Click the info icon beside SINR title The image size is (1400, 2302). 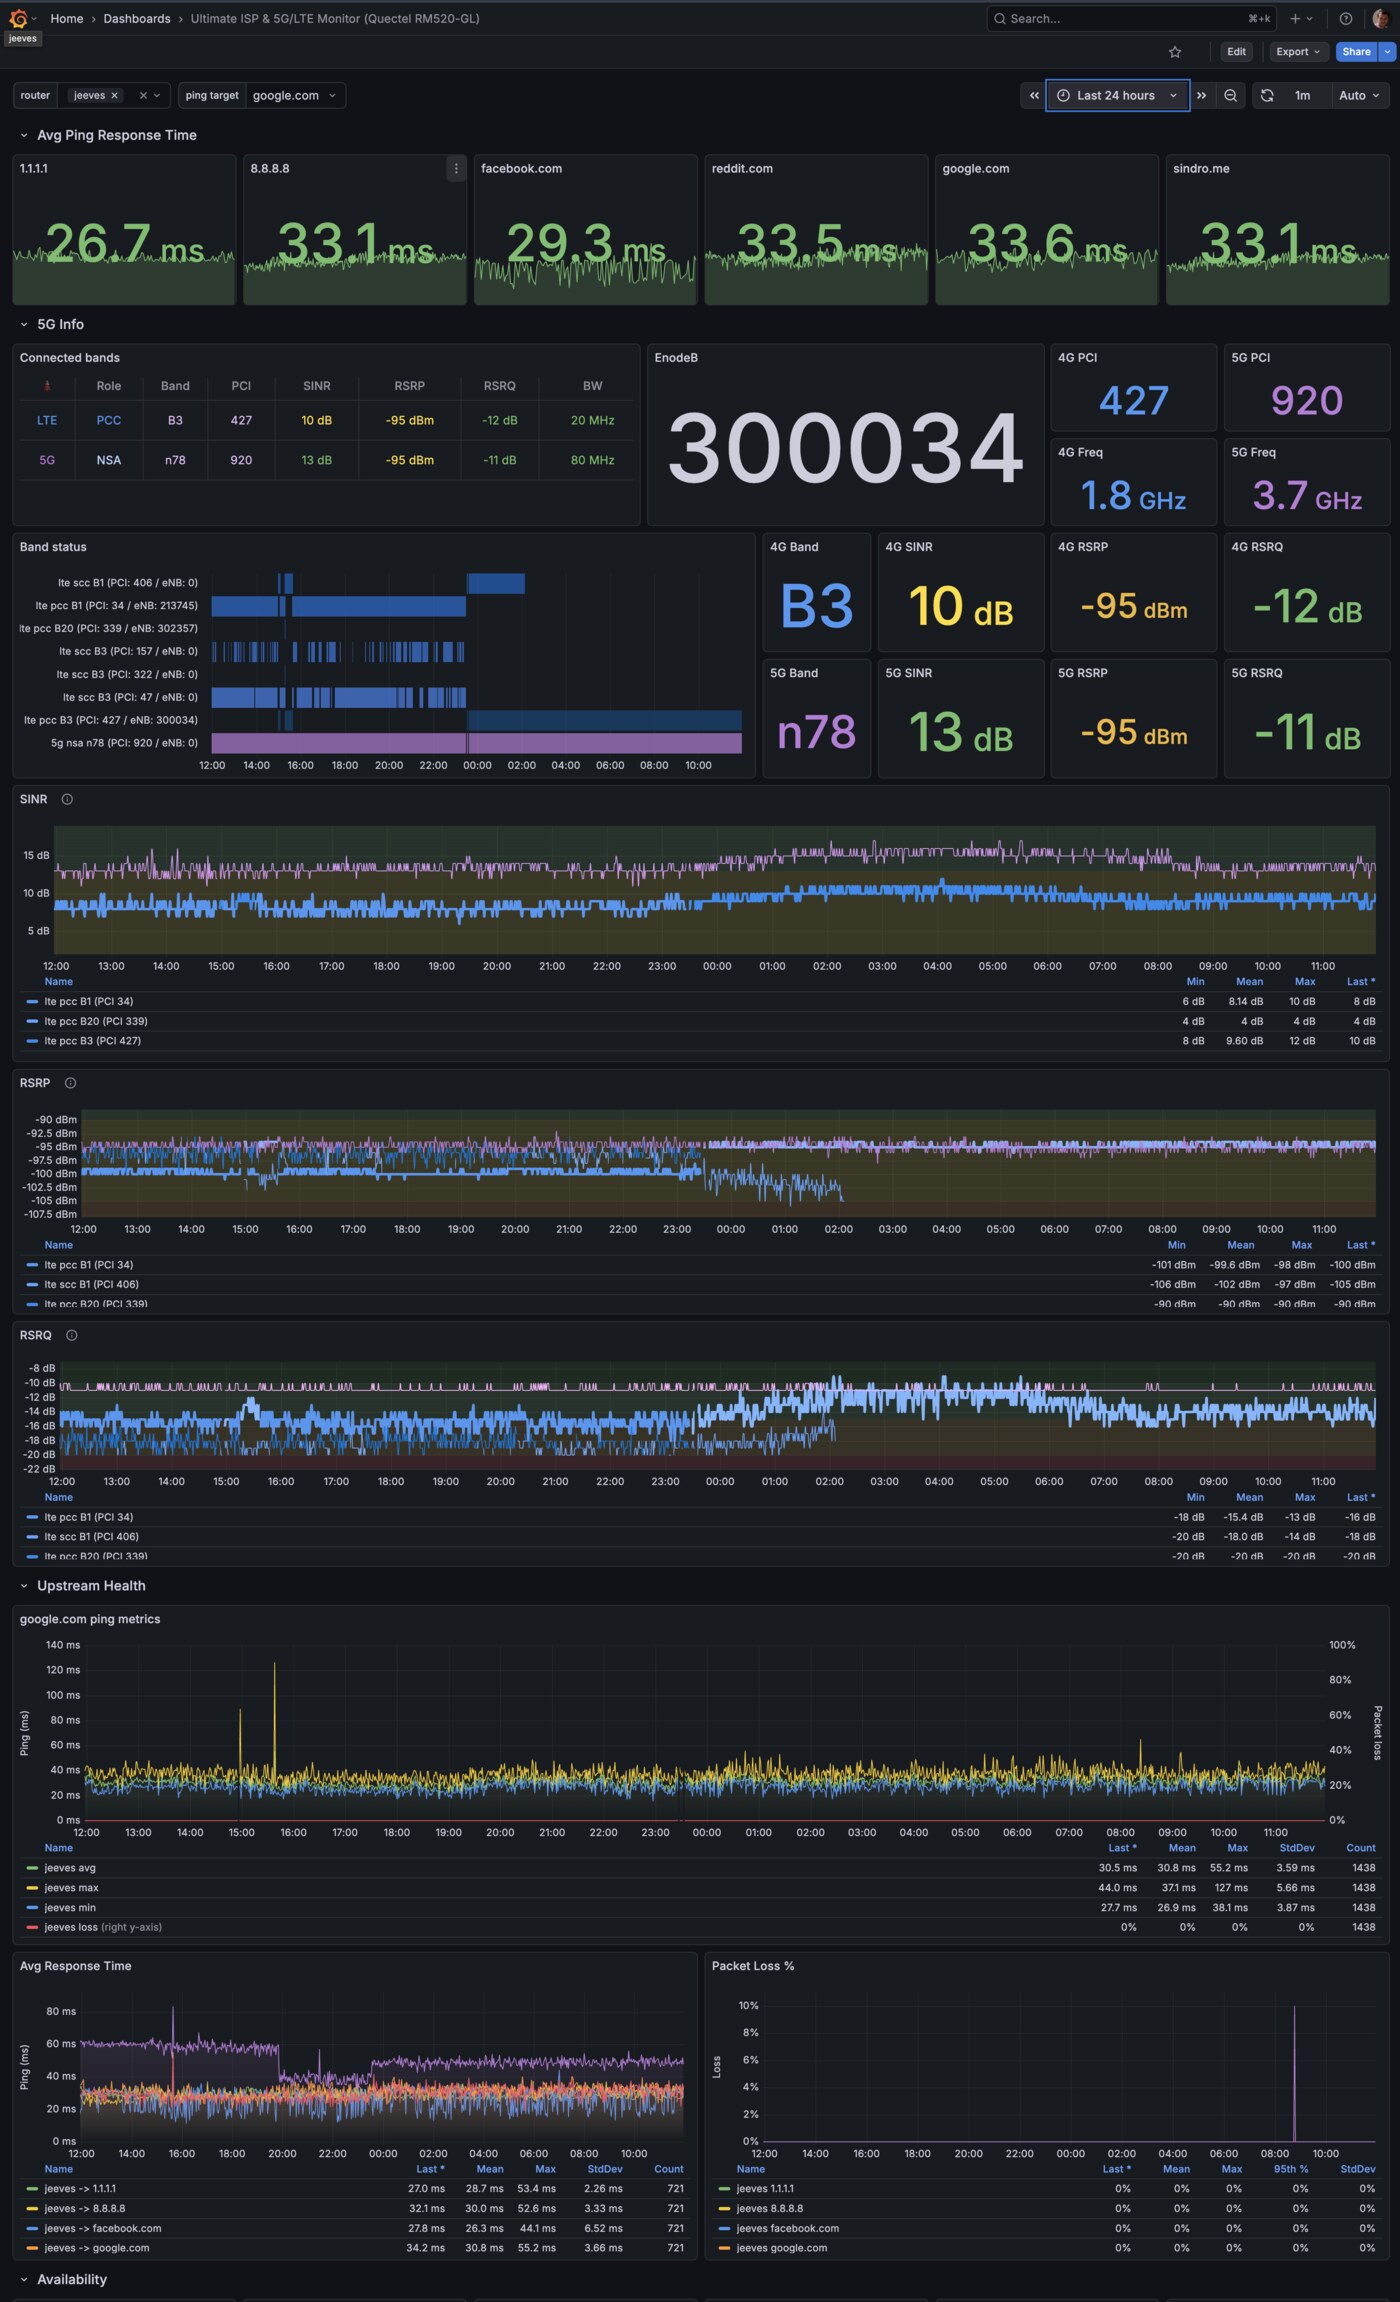(67, 799)
